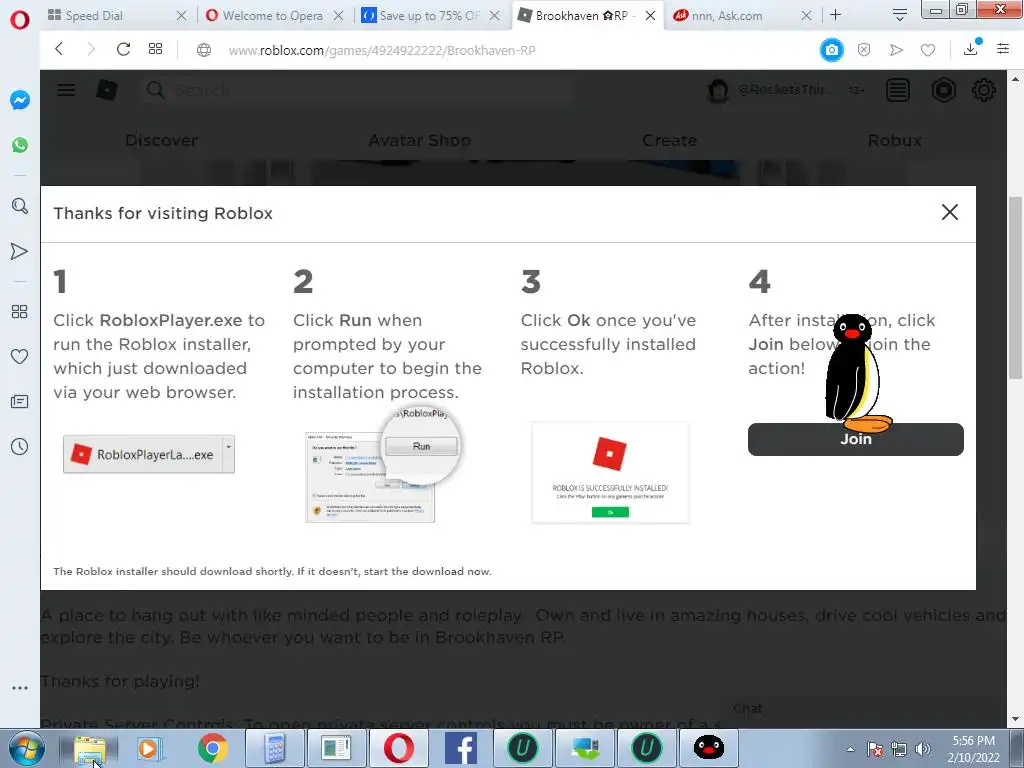The width and height of the screenshot is (1024, 768).
Task: Open Chrome from the taskbar
Action: tap(212, 748)
